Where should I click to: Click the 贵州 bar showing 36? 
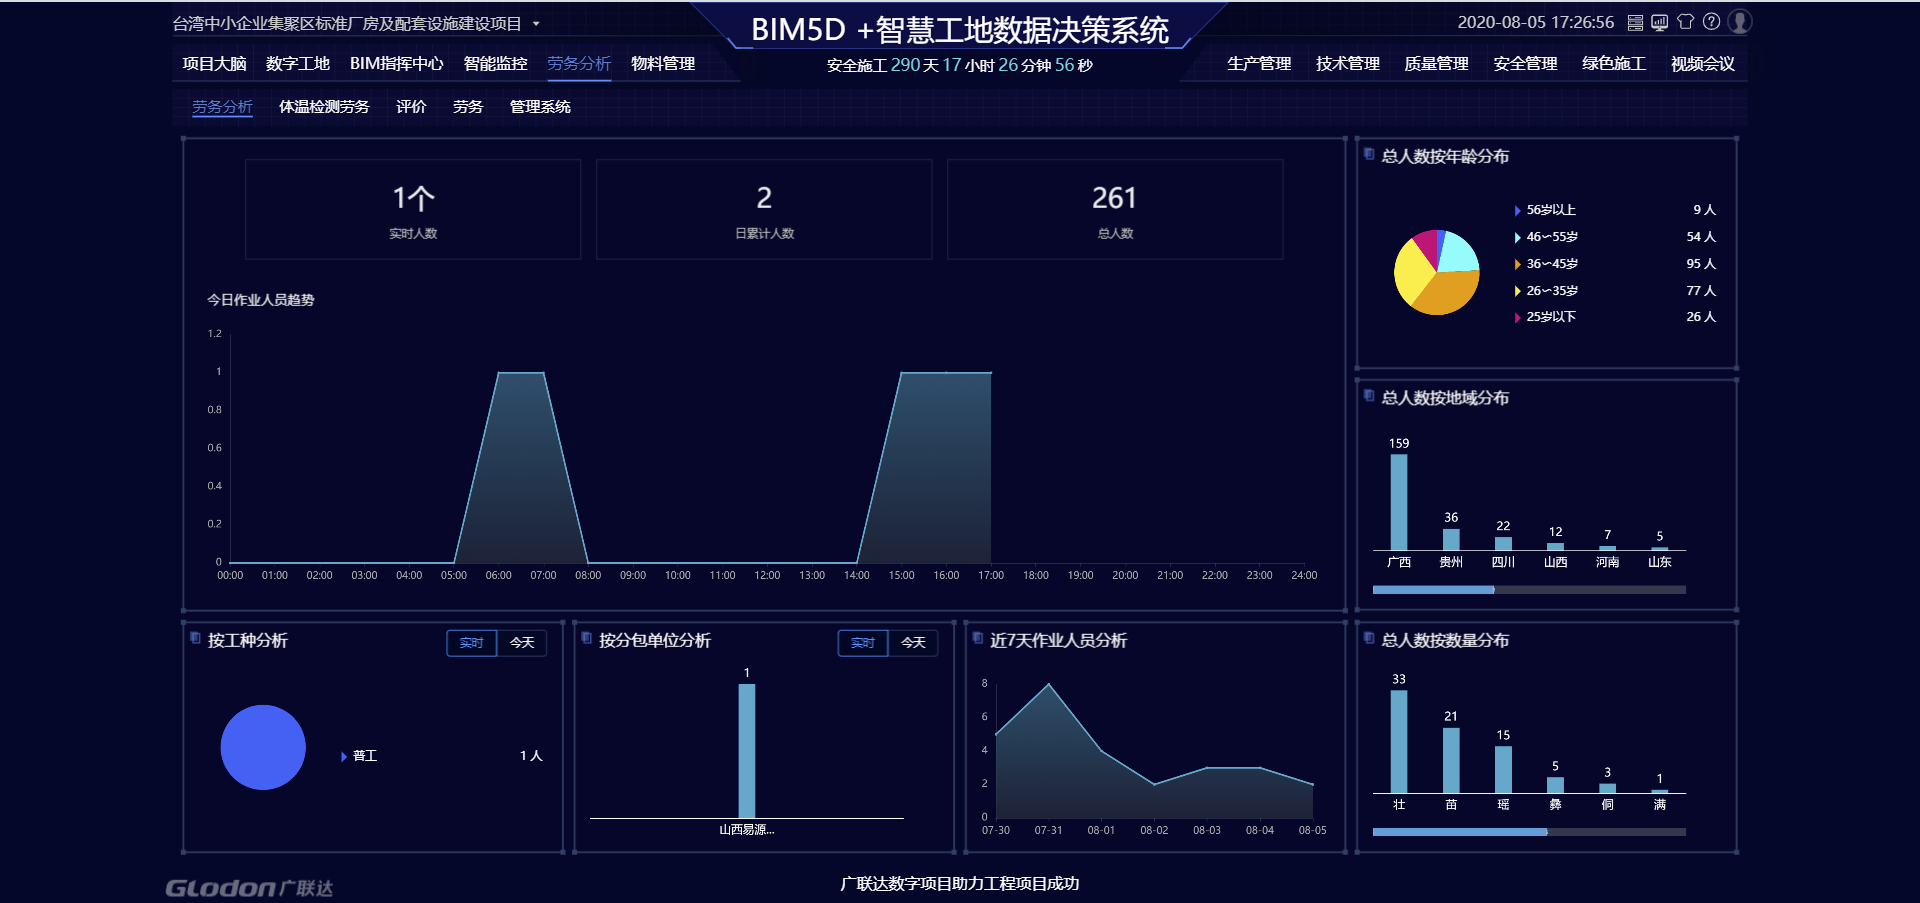[x=1451, y=539]
